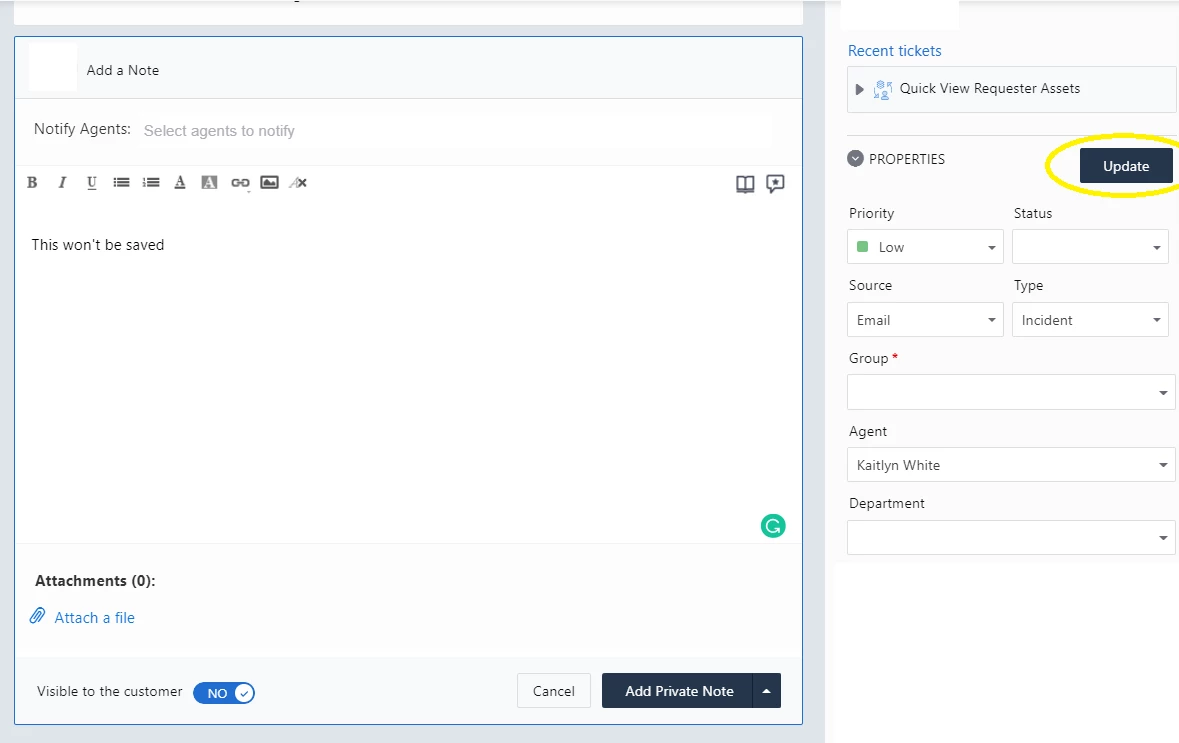Insert a hyperlink into the note
This screenshot has width=1179, height=743.
pos(240,183)
